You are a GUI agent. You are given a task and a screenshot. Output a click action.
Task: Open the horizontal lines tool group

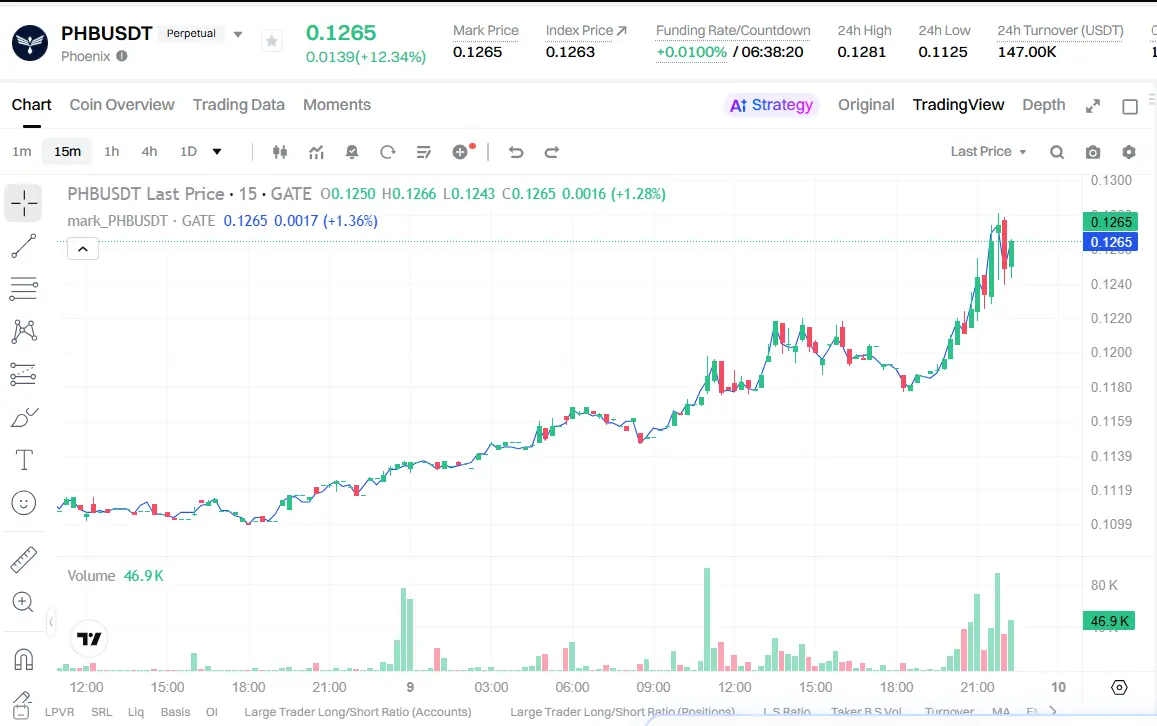(24, 288)
